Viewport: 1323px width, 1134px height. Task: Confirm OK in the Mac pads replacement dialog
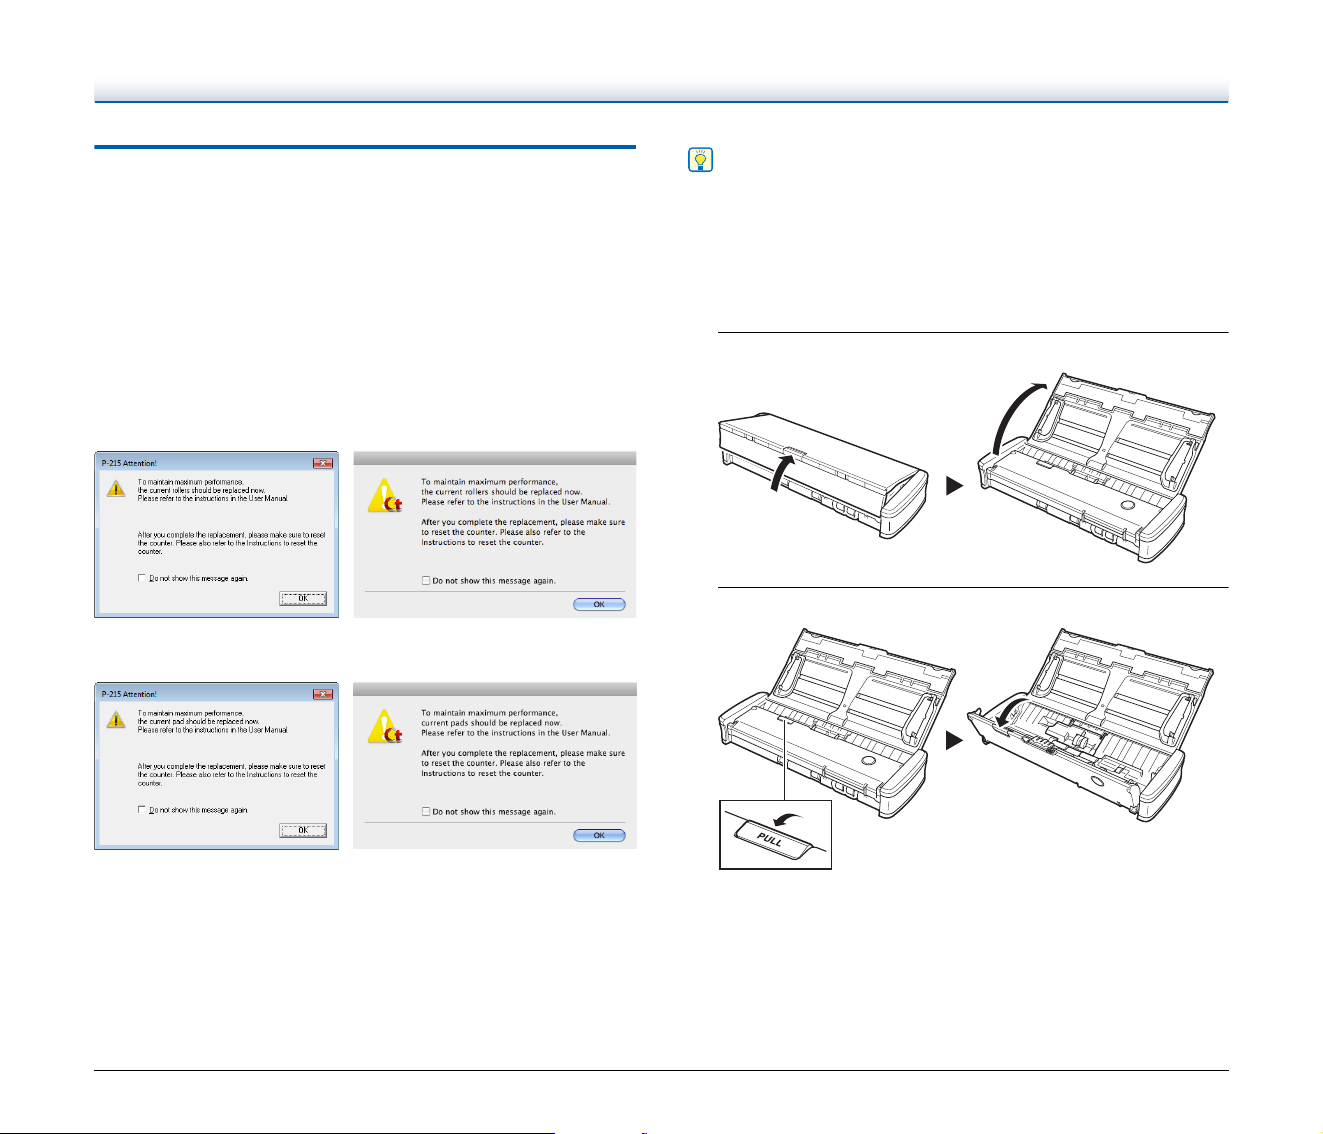(x=599, y=835)
